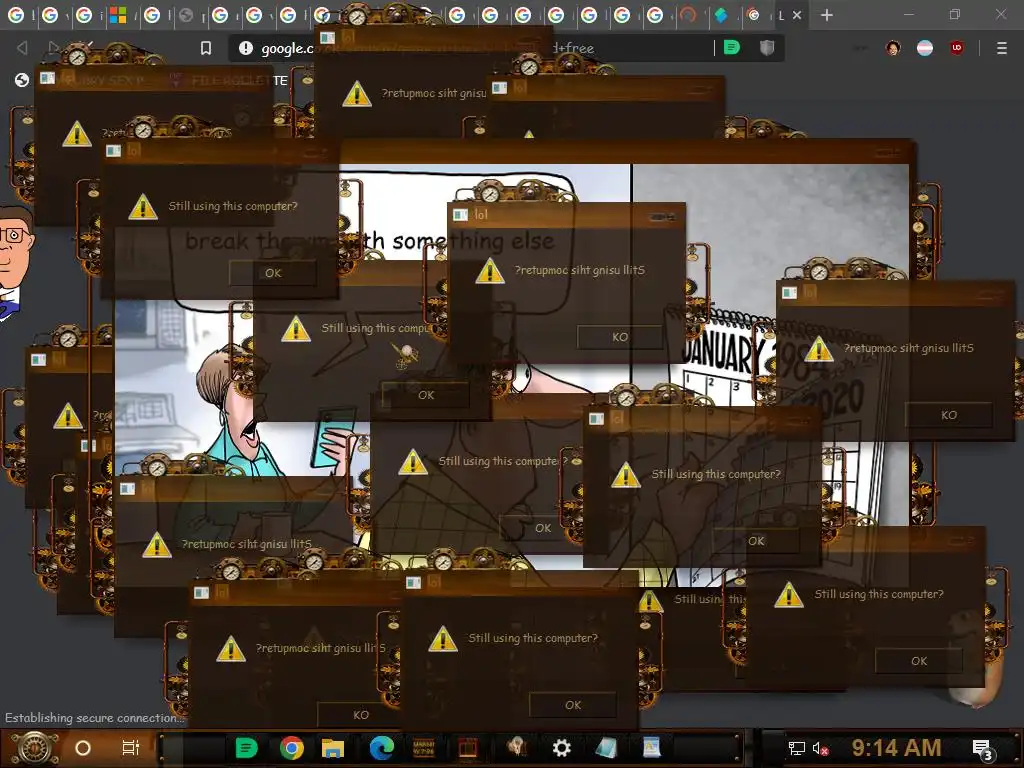Open the notification center with badge 3

coord(984,749)
